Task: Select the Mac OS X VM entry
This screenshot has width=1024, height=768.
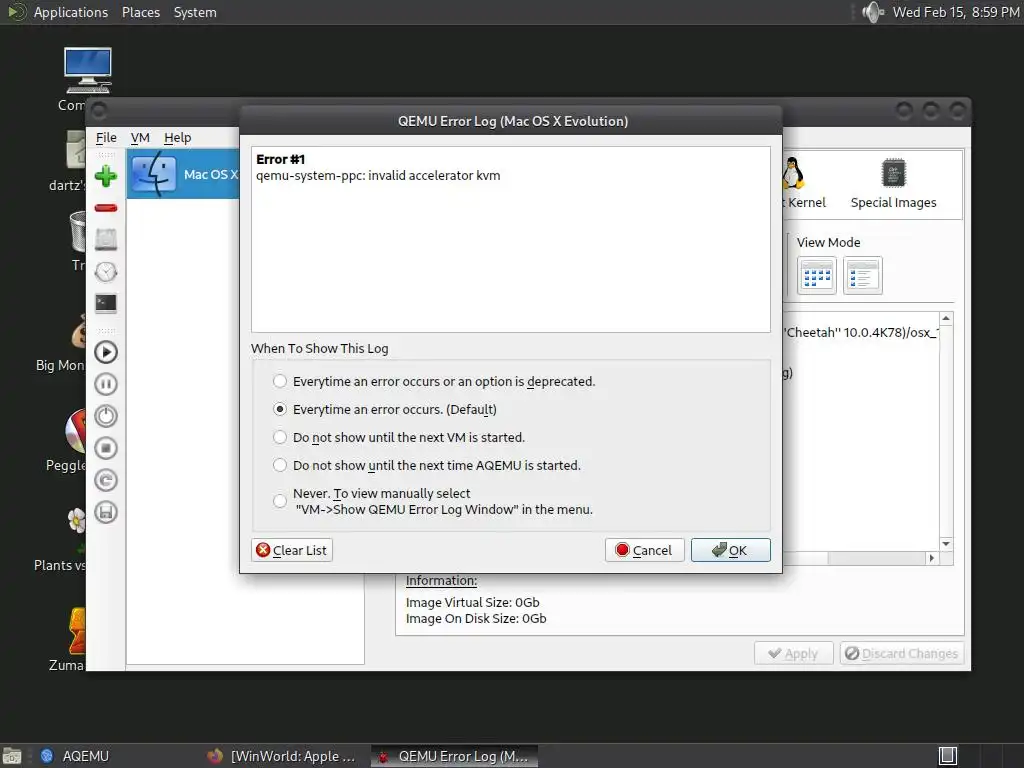Action: [184, 174]
